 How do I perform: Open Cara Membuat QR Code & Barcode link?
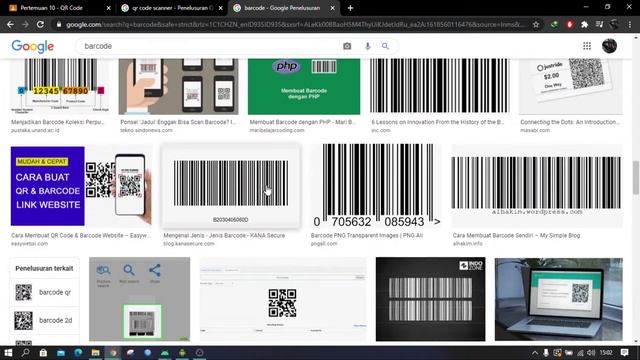pos(81,236)
